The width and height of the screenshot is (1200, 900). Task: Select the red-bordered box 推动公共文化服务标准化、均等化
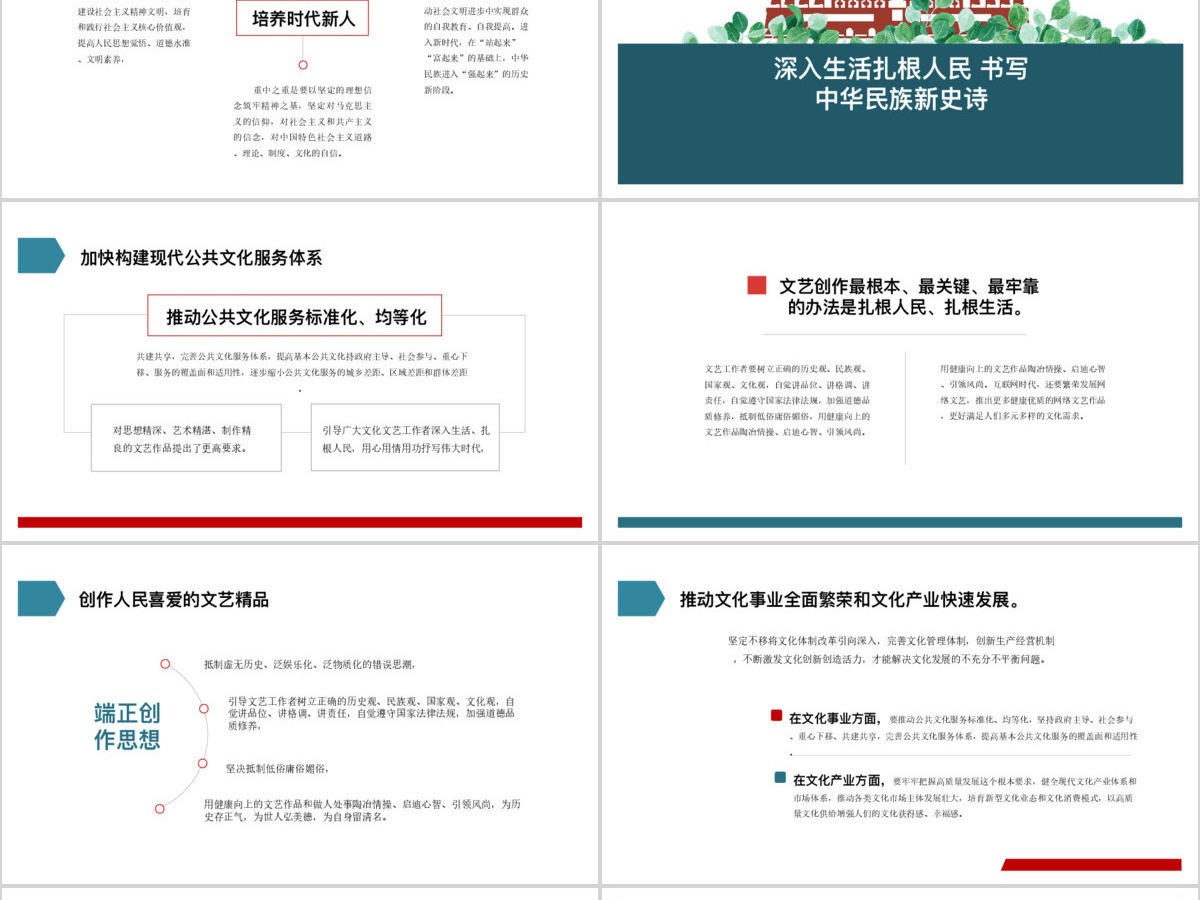pos(295,315)
